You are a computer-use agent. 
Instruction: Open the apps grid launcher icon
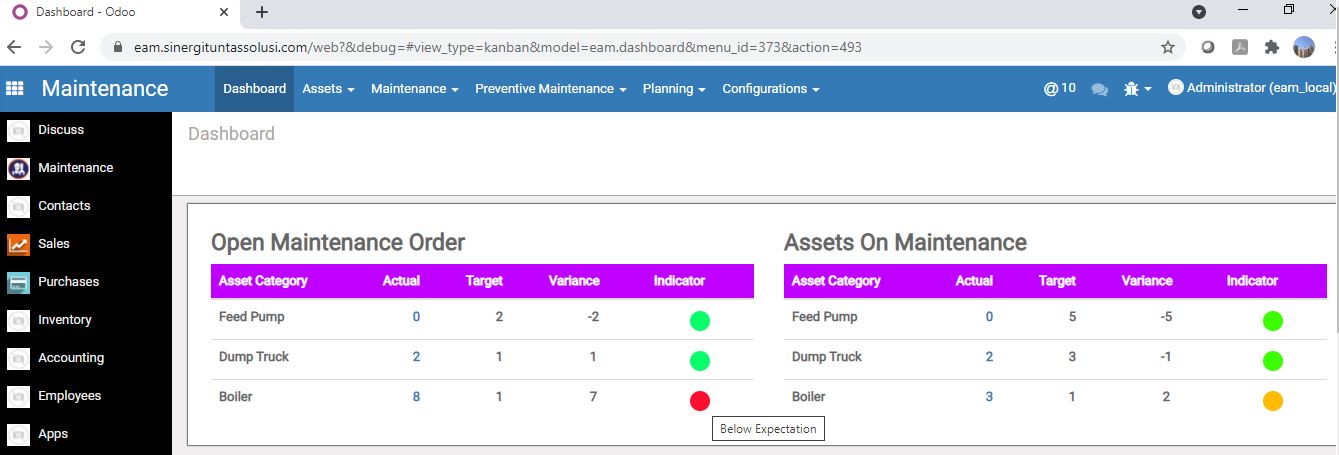[15, 89]
